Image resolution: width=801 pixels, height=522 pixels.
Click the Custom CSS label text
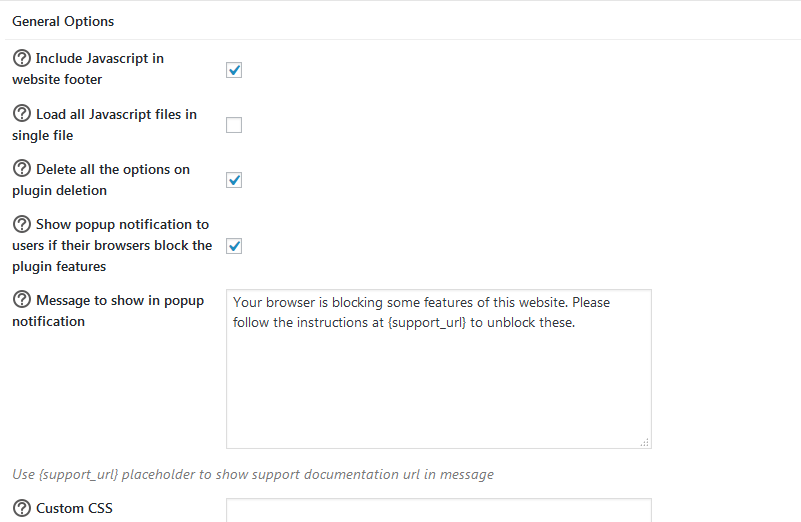coord(74,509)
